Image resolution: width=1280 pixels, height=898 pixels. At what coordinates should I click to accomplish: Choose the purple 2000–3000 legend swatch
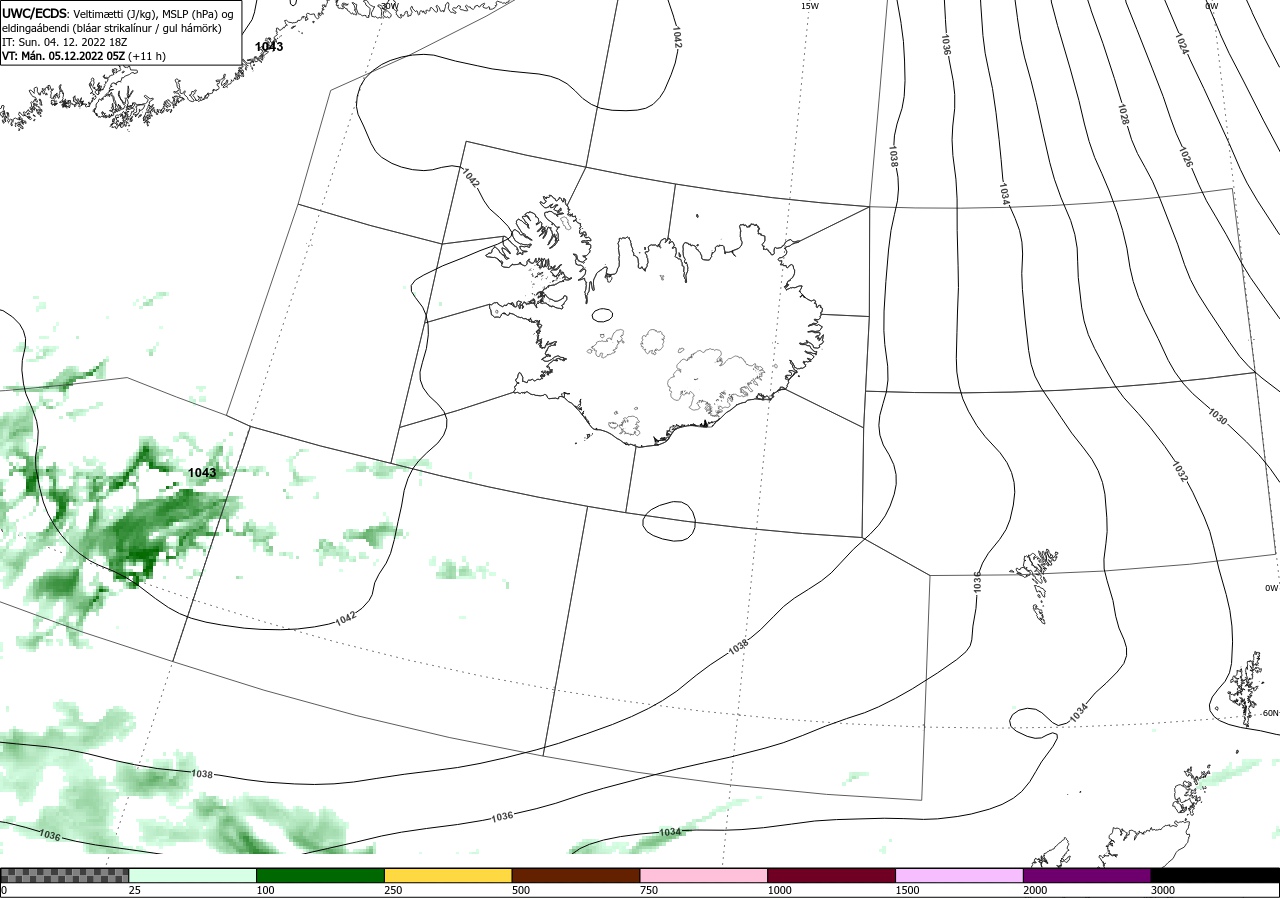[1087, 875]
